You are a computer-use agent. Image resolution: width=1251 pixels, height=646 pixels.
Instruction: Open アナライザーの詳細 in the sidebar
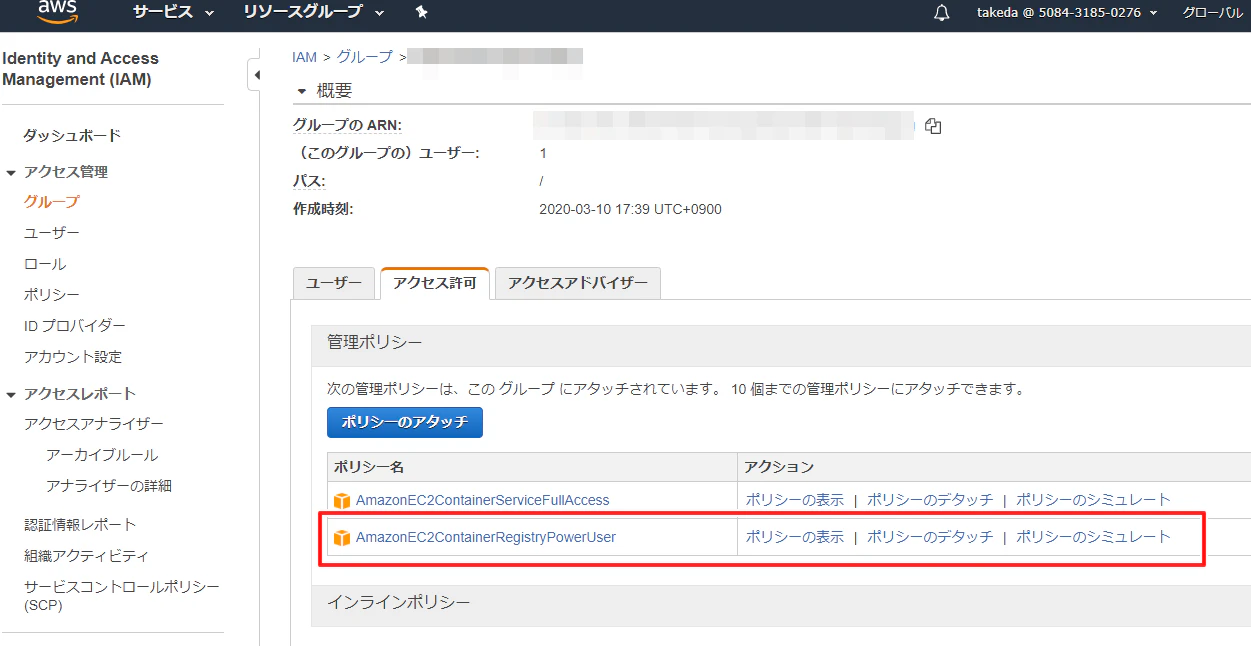pos(109,486)
